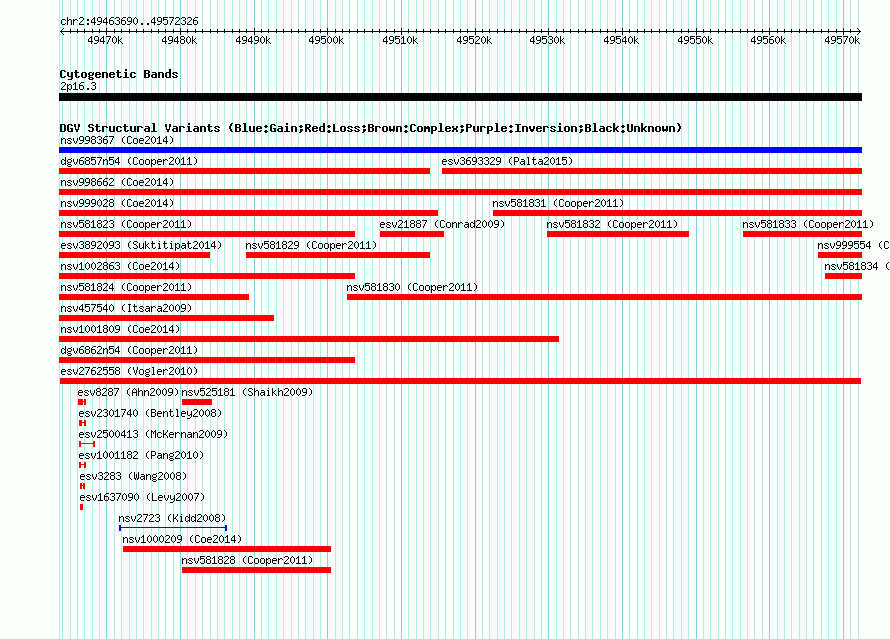Open nsv581823 (Cooper2011) variant

pos(126,224)
